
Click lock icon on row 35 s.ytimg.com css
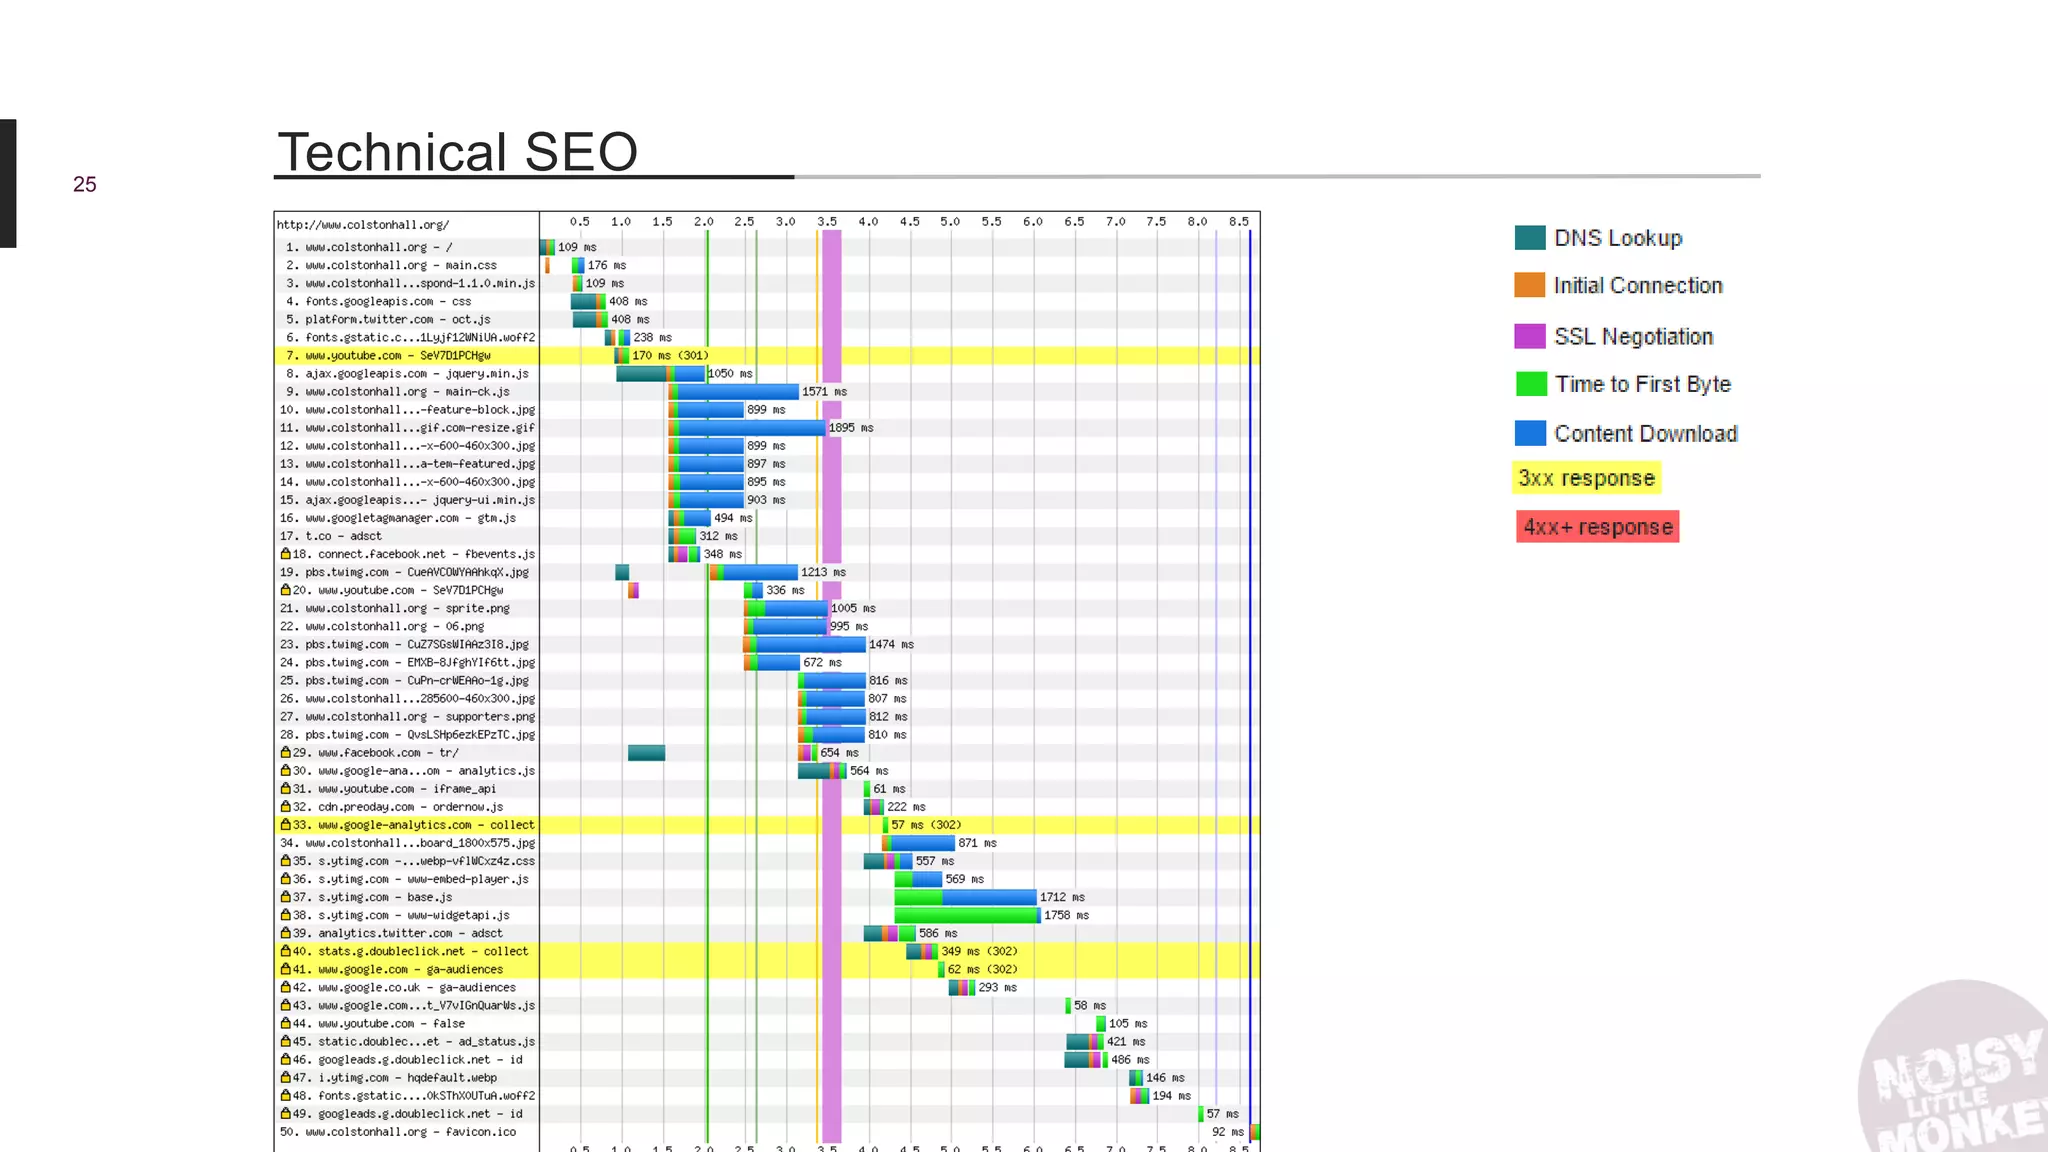tap(285, 860)
